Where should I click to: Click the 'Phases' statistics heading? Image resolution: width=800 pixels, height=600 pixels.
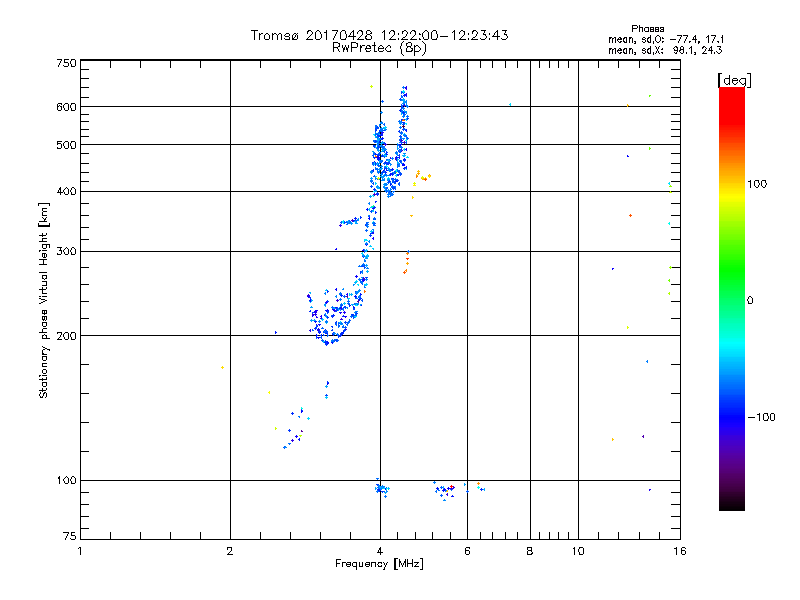[647, 29]
